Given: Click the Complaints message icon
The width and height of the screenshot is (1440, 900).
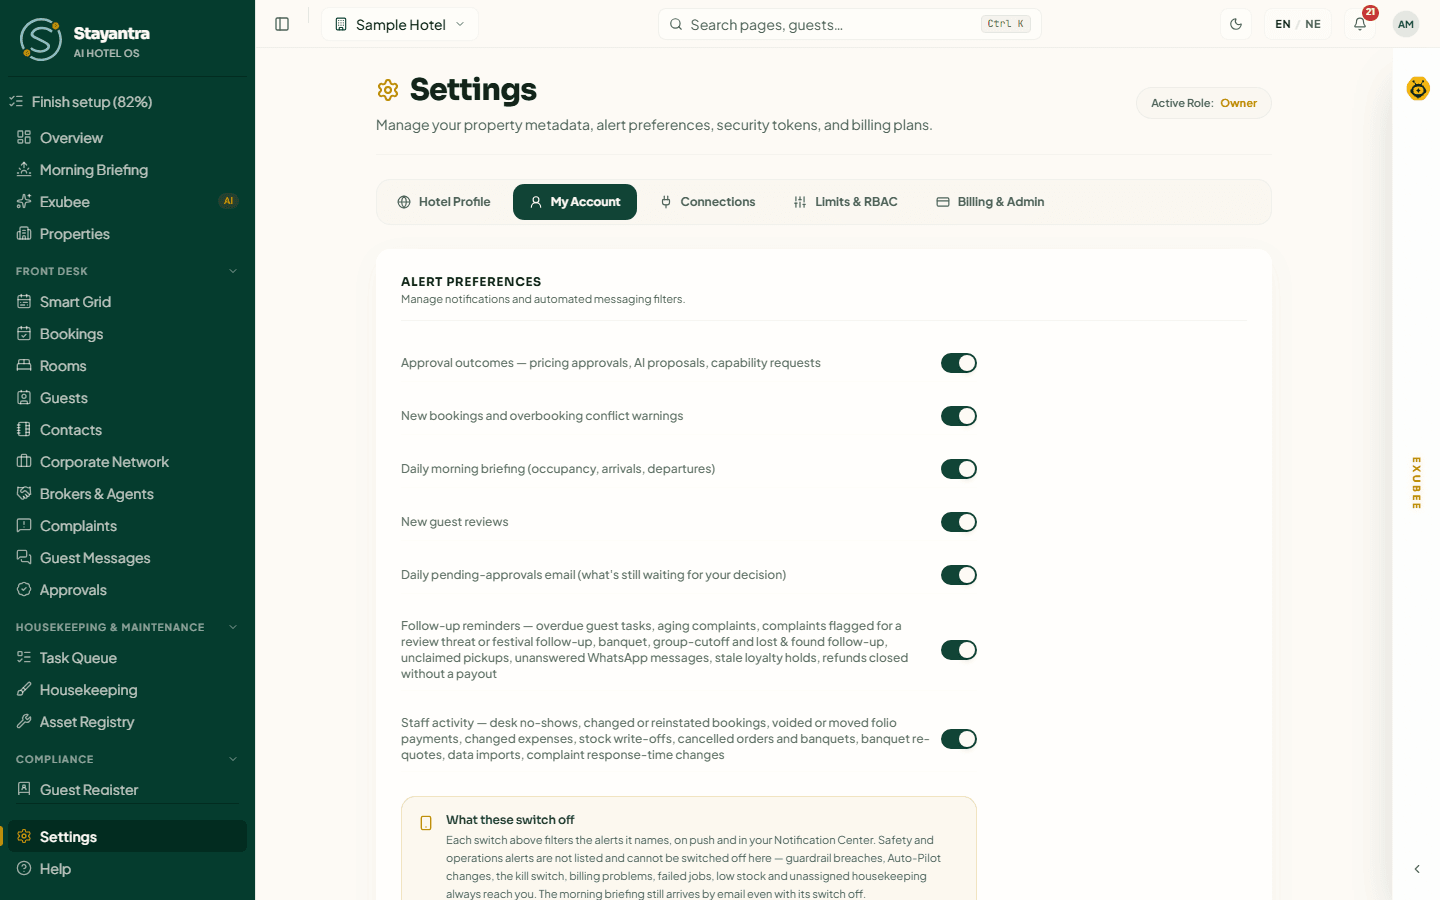Looking at the screenshot, I should tap(24, 525).
